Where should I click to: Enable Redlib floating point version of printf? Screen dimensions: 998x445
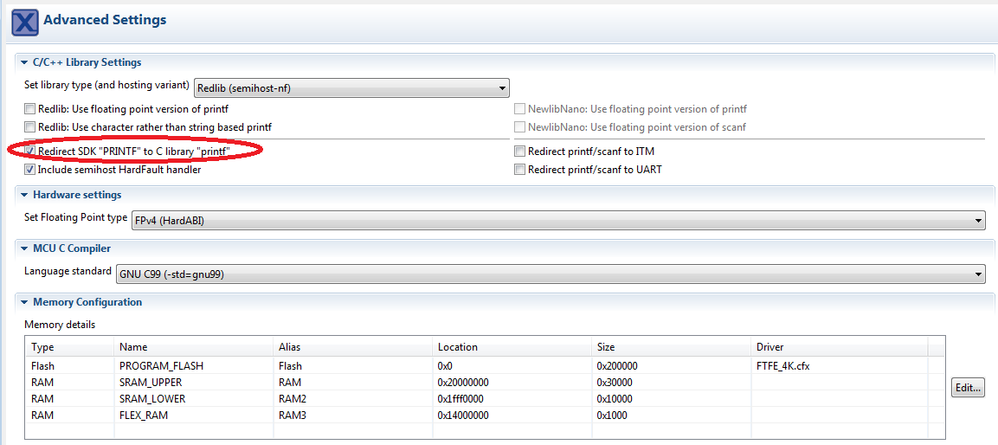pos(29,108)
